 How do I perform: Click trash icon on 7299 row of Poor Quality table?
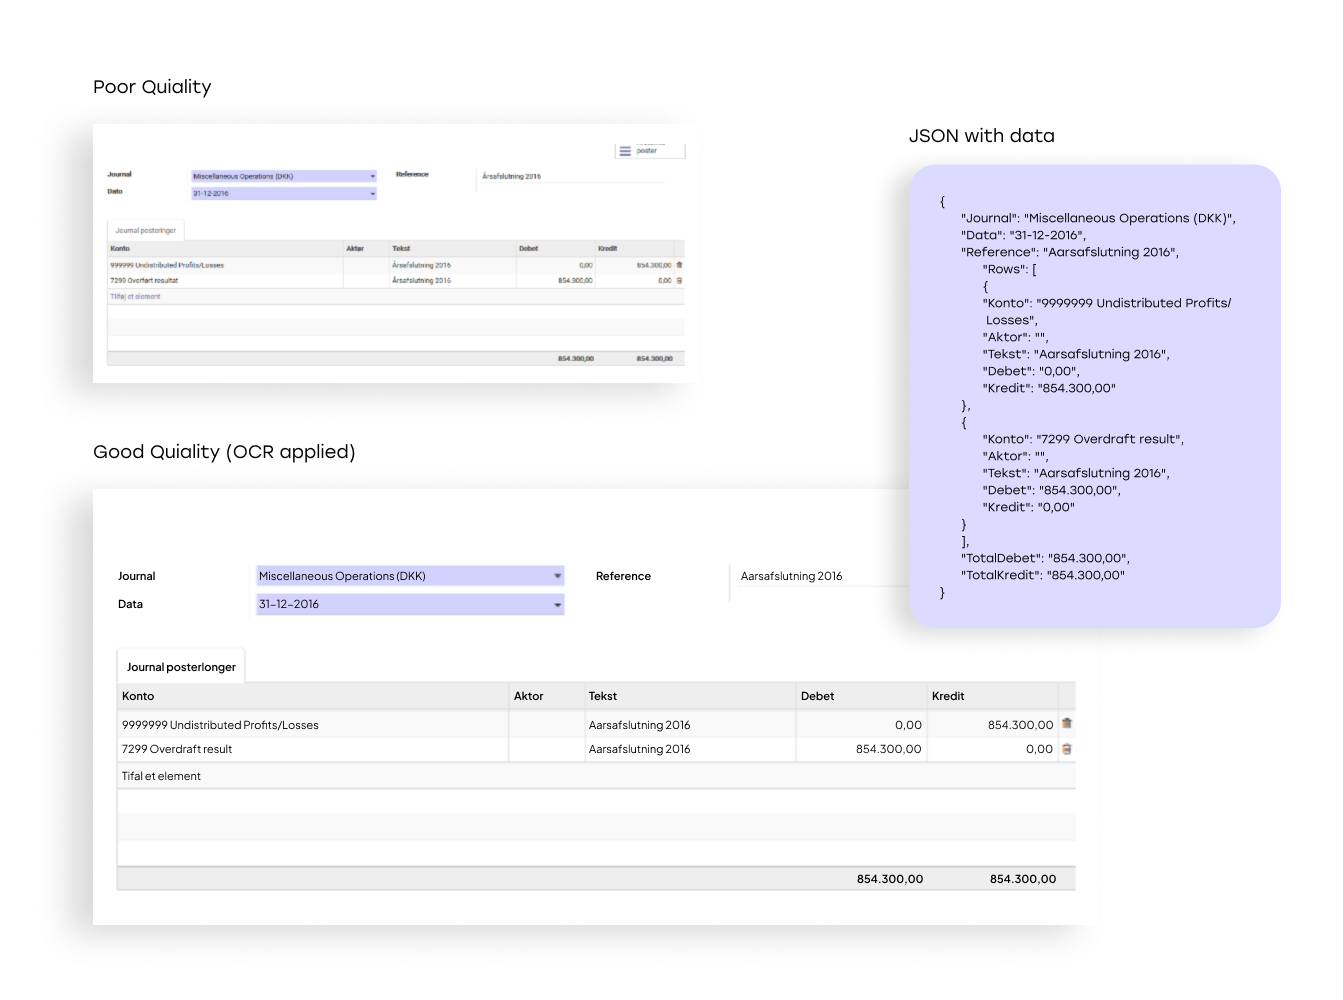click(x=679, y=281)
